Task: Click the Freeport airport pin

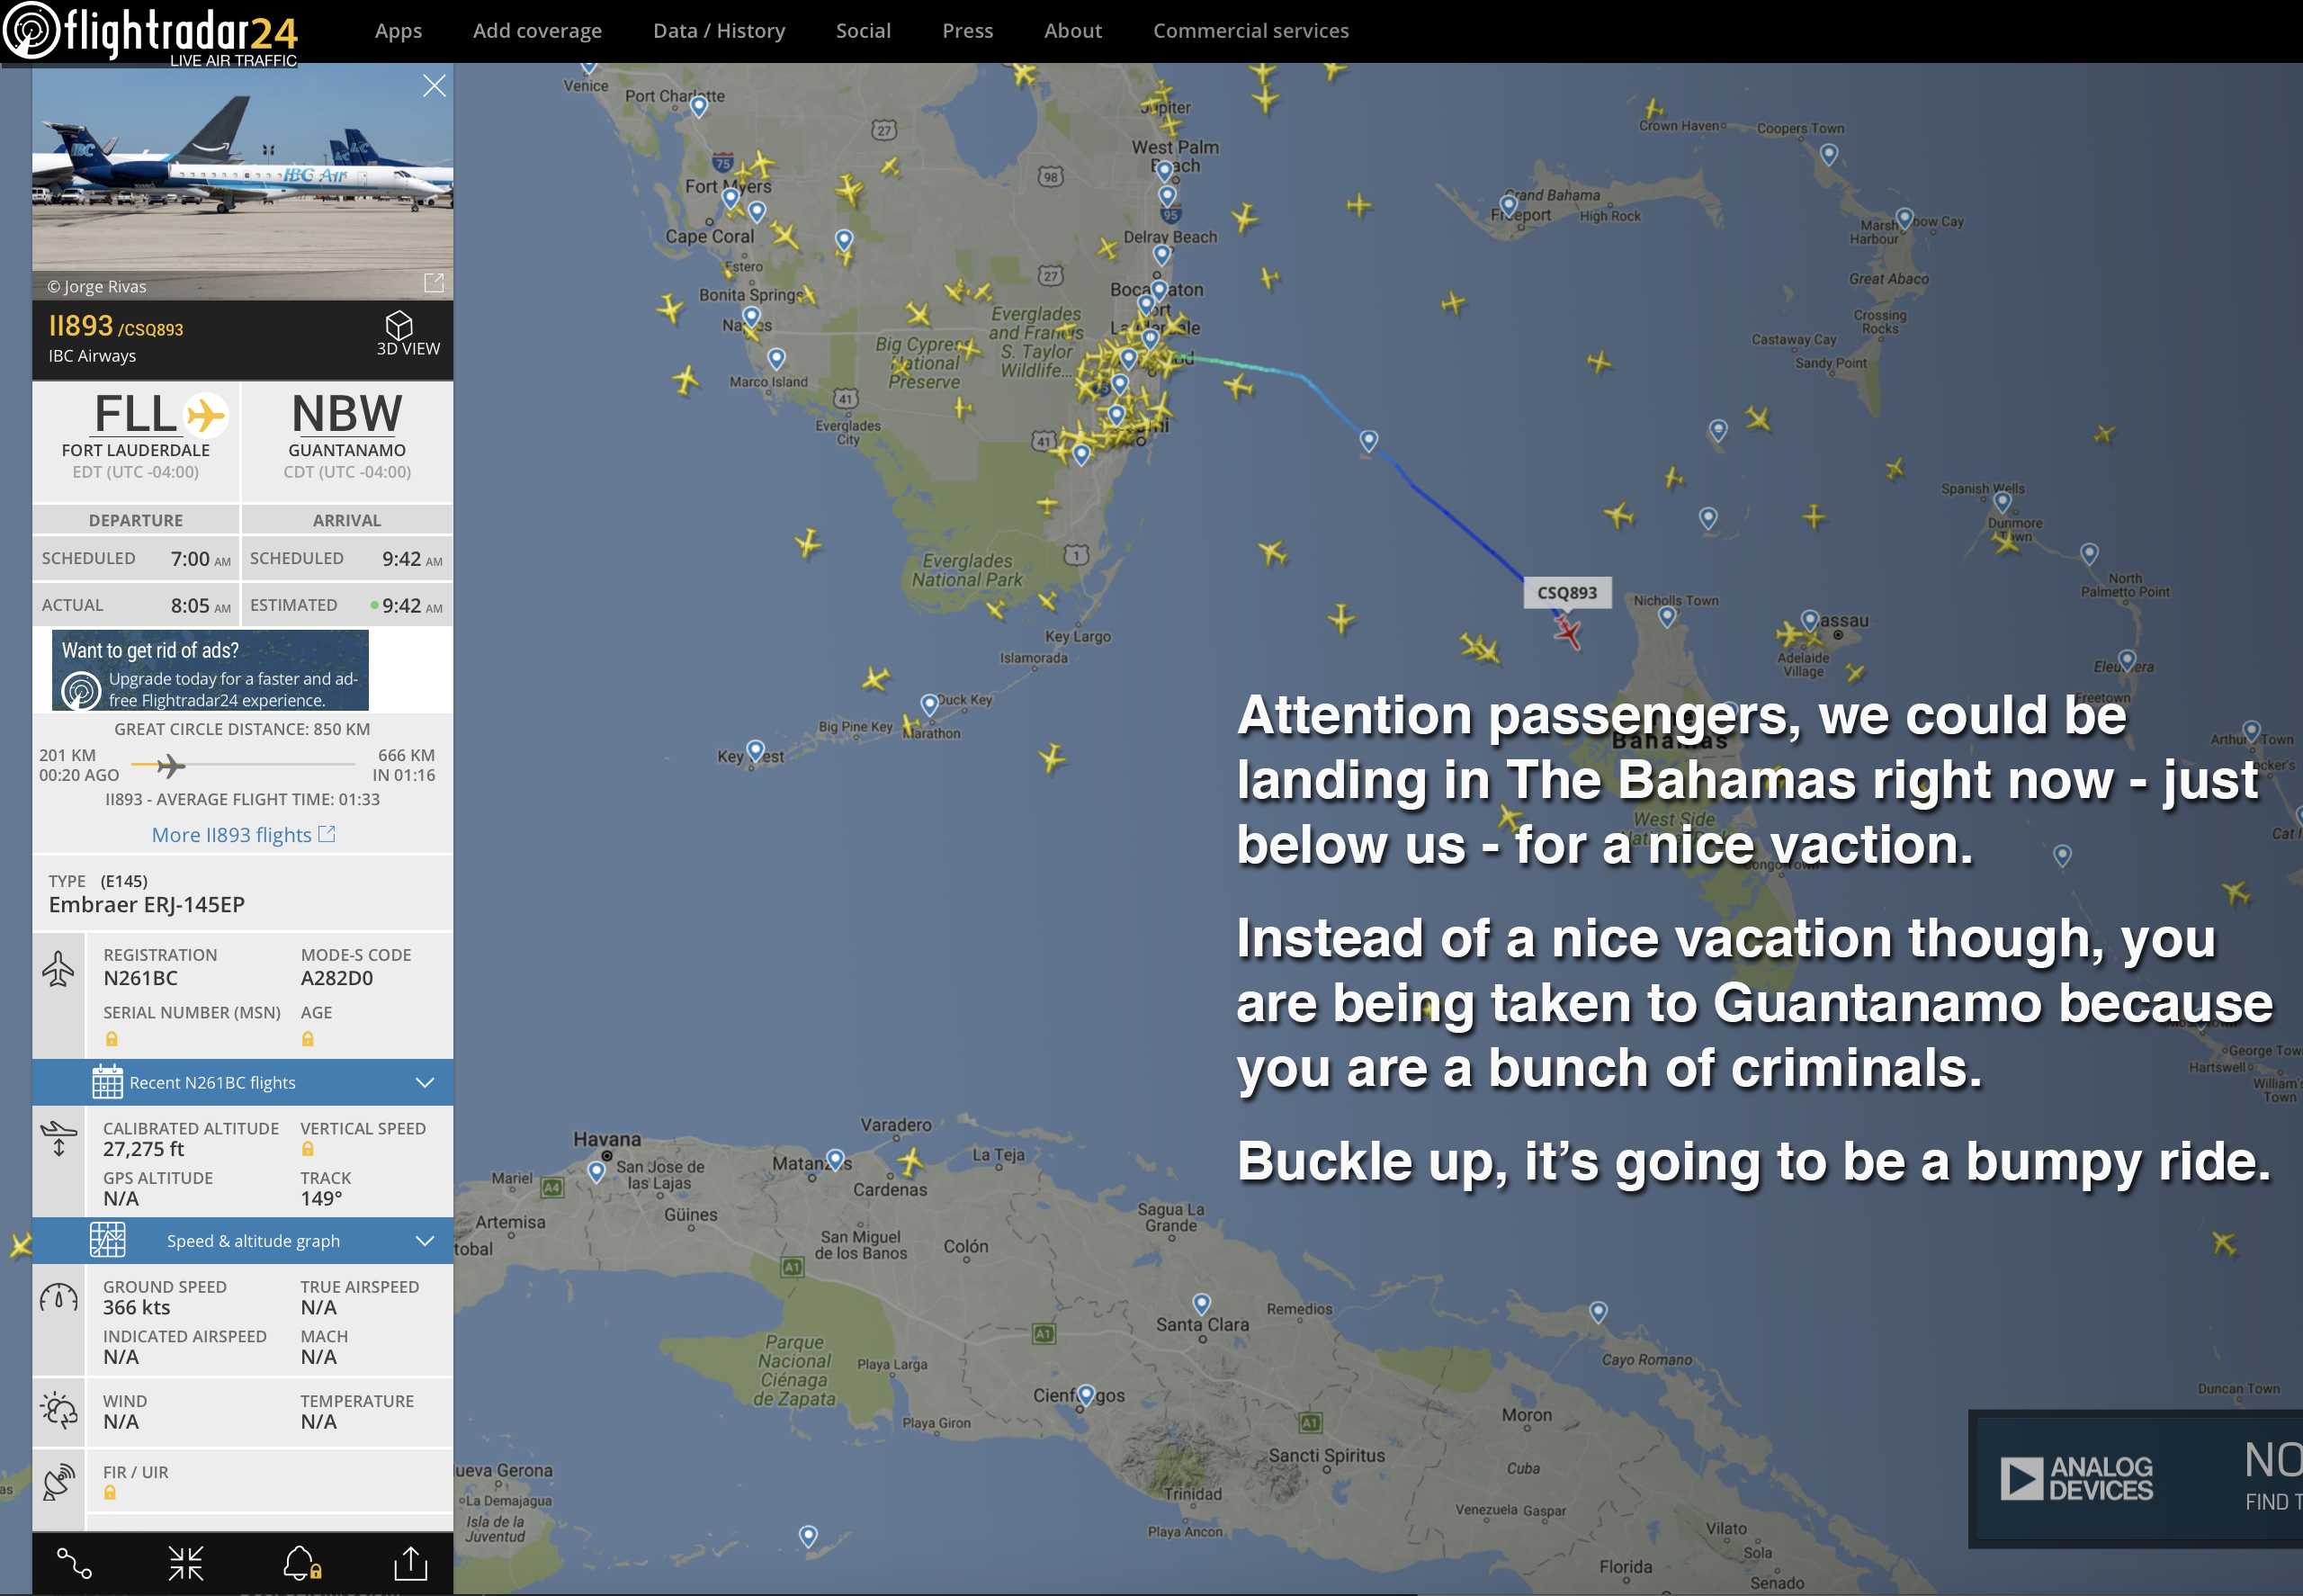Action: (x=1510, y=204)
